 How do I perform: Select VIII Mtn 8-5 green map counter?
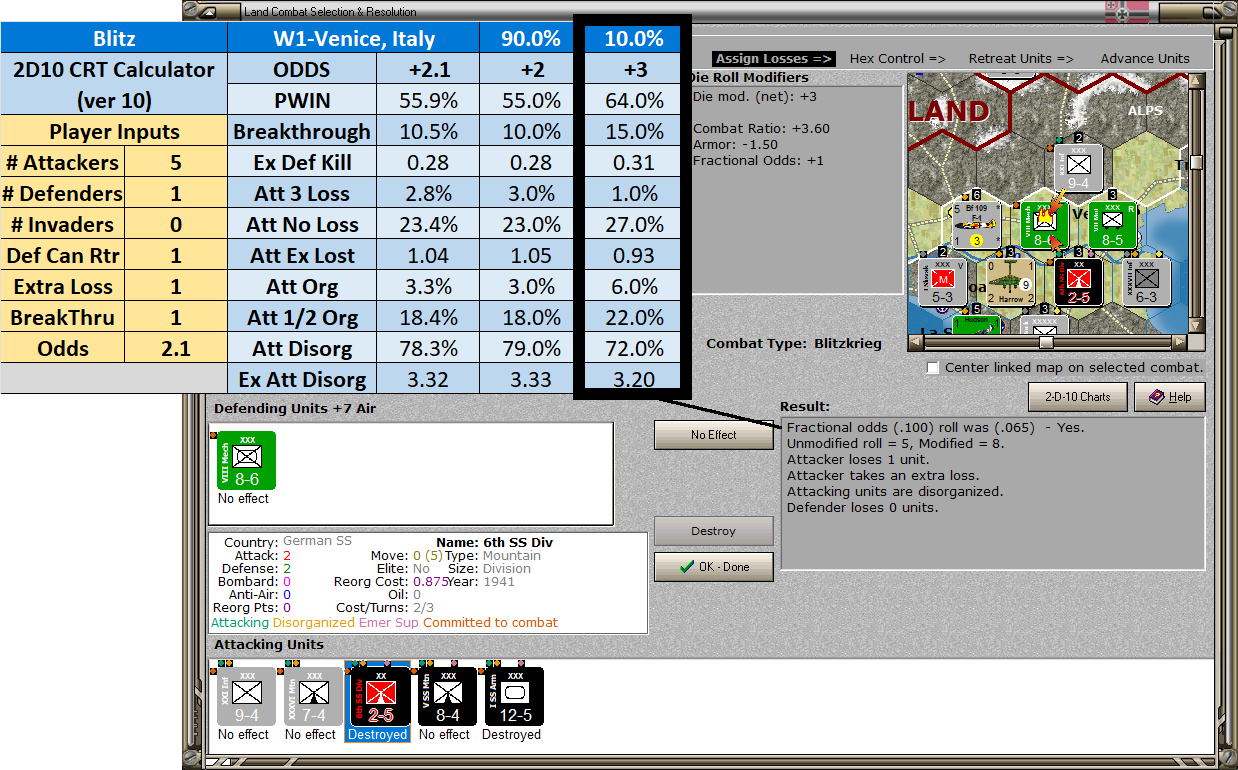click(x=1112, y=225)
